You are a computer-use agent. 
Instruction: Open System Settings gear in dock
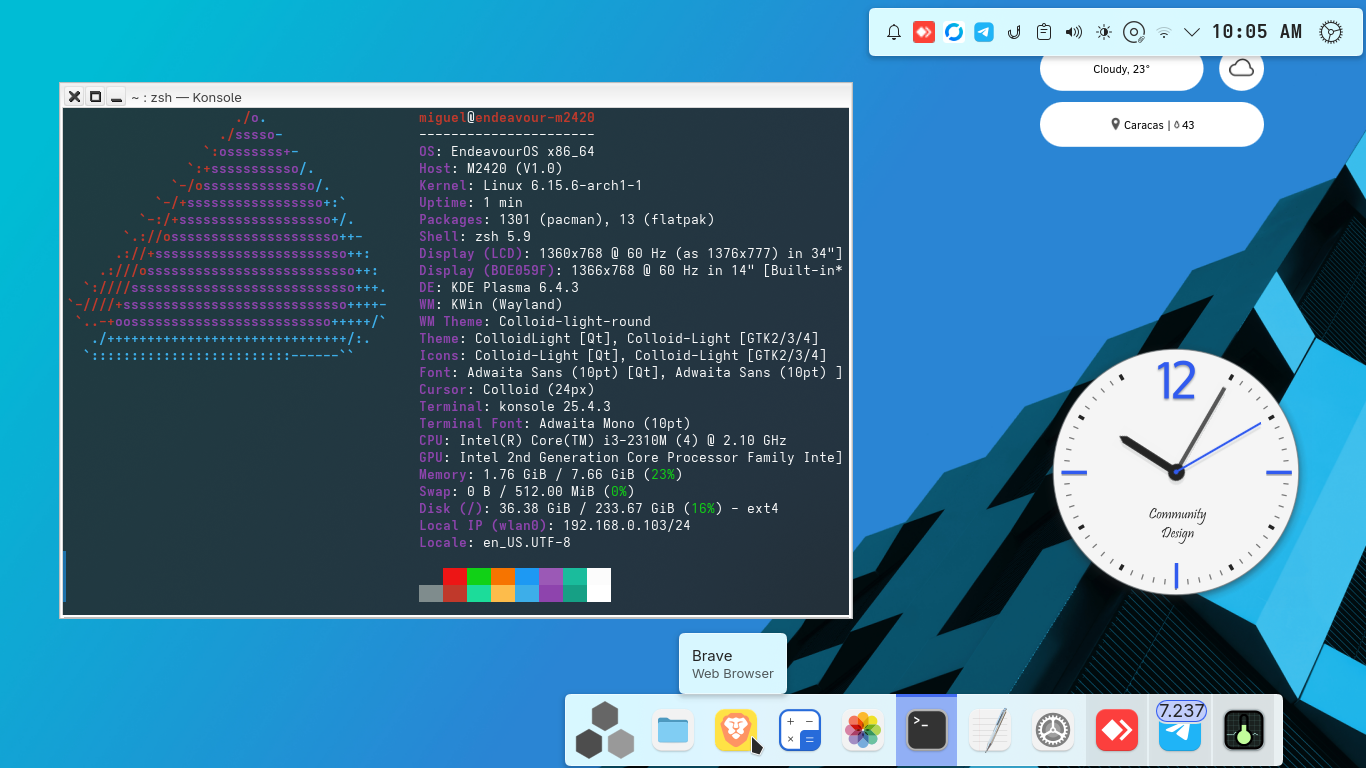click(1052, 730)
